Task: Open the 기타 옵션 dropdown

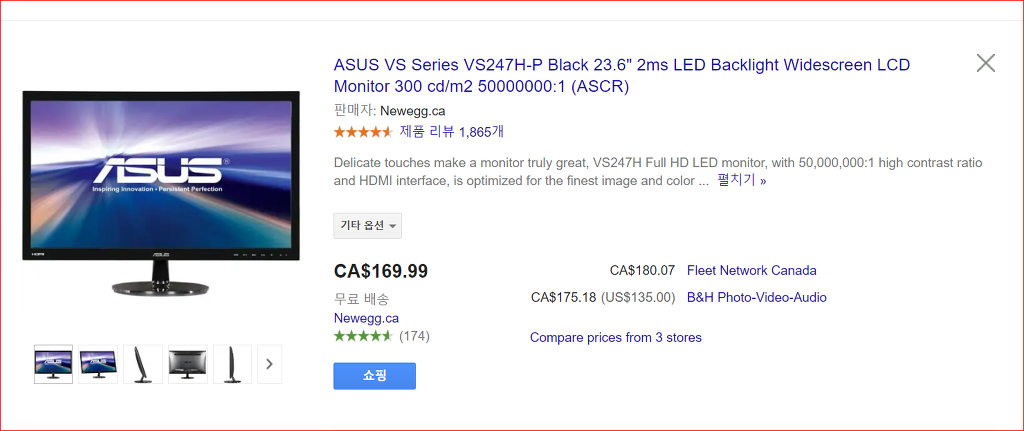Action: [x=368, y=226]
